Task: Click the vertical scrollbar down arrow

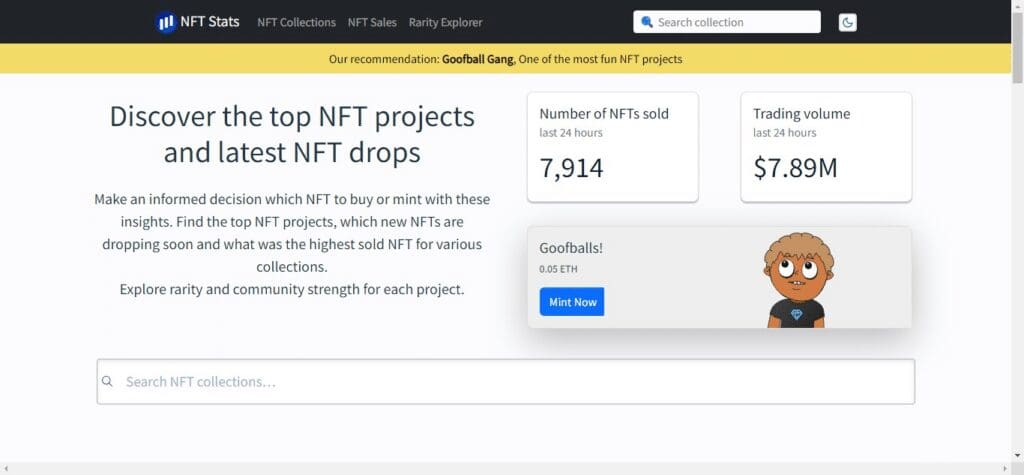Action: (x=1017, y=456)
